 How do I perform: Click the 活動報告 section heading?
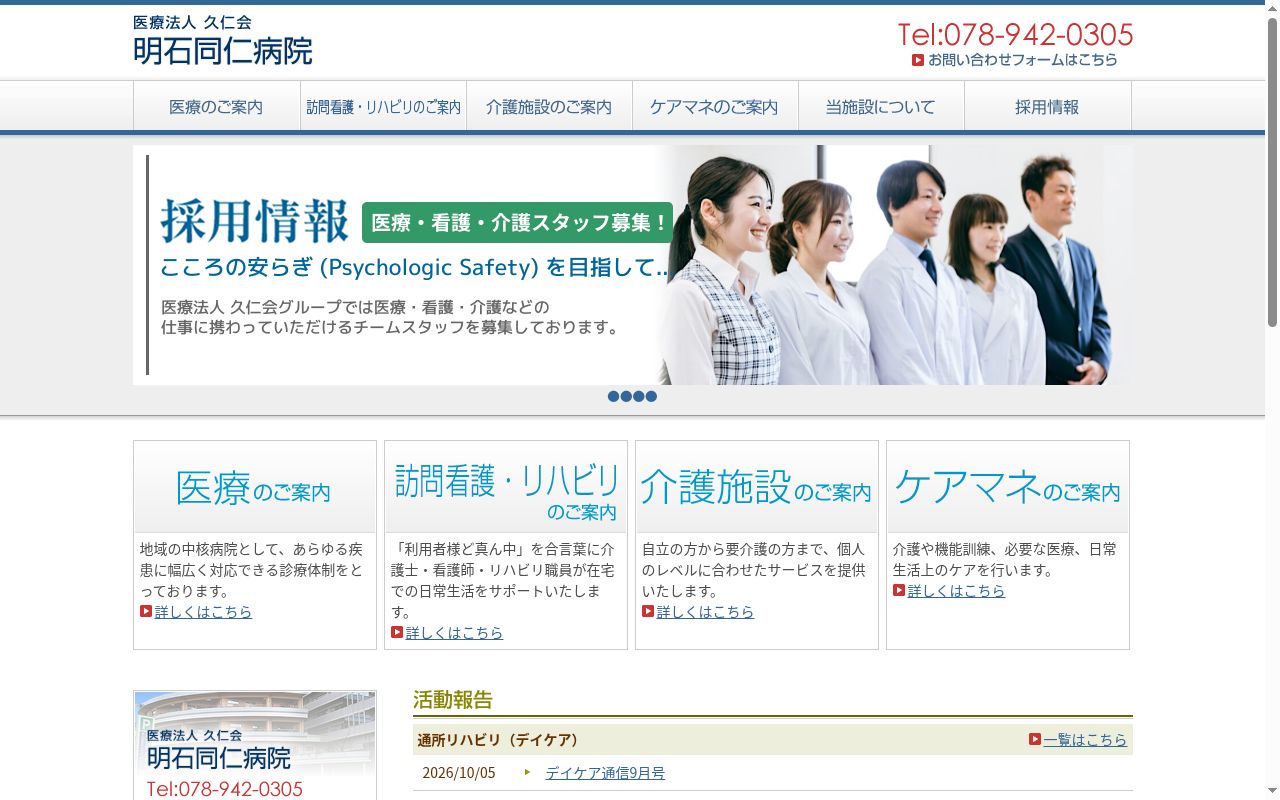coord(453,700)
